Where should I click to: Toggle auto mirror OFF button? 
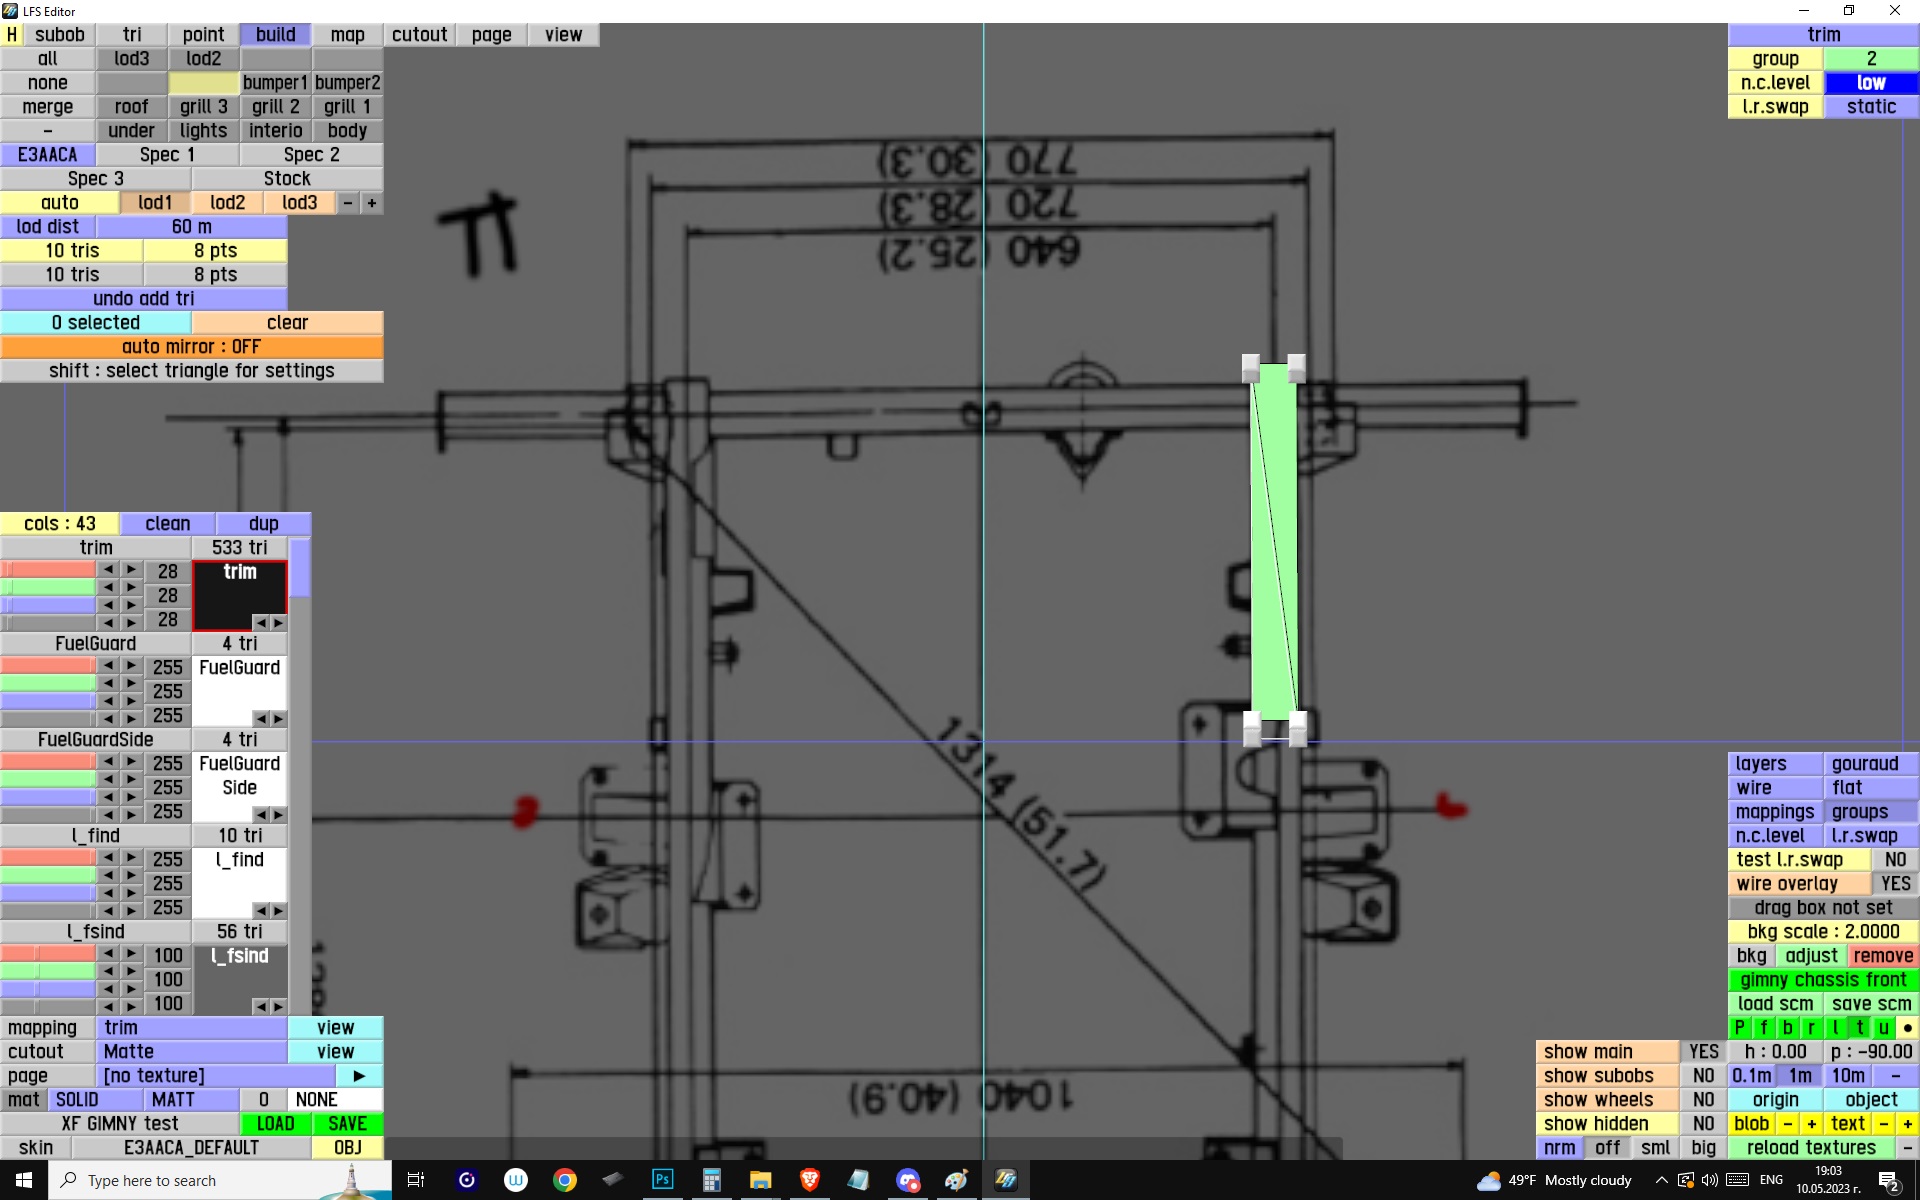pyautogui.click(x=191, y=346)
